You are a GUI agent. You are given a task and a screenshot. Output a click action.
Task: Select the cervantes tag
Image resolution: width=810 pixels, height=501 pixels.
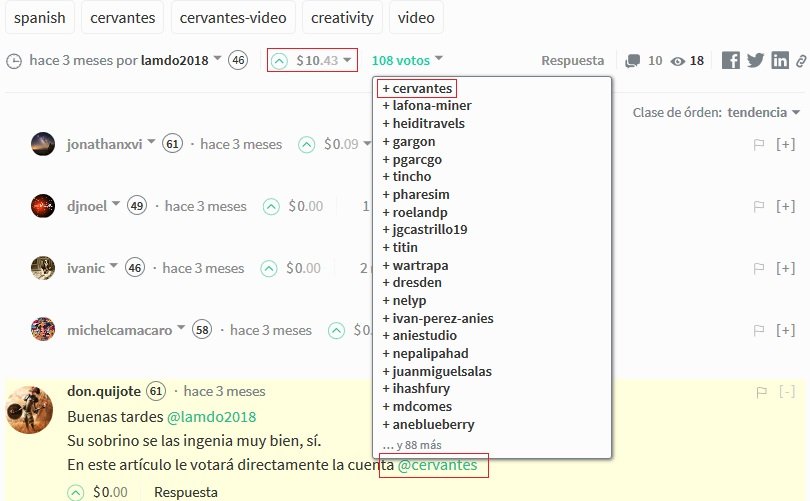tap(122, 18)
